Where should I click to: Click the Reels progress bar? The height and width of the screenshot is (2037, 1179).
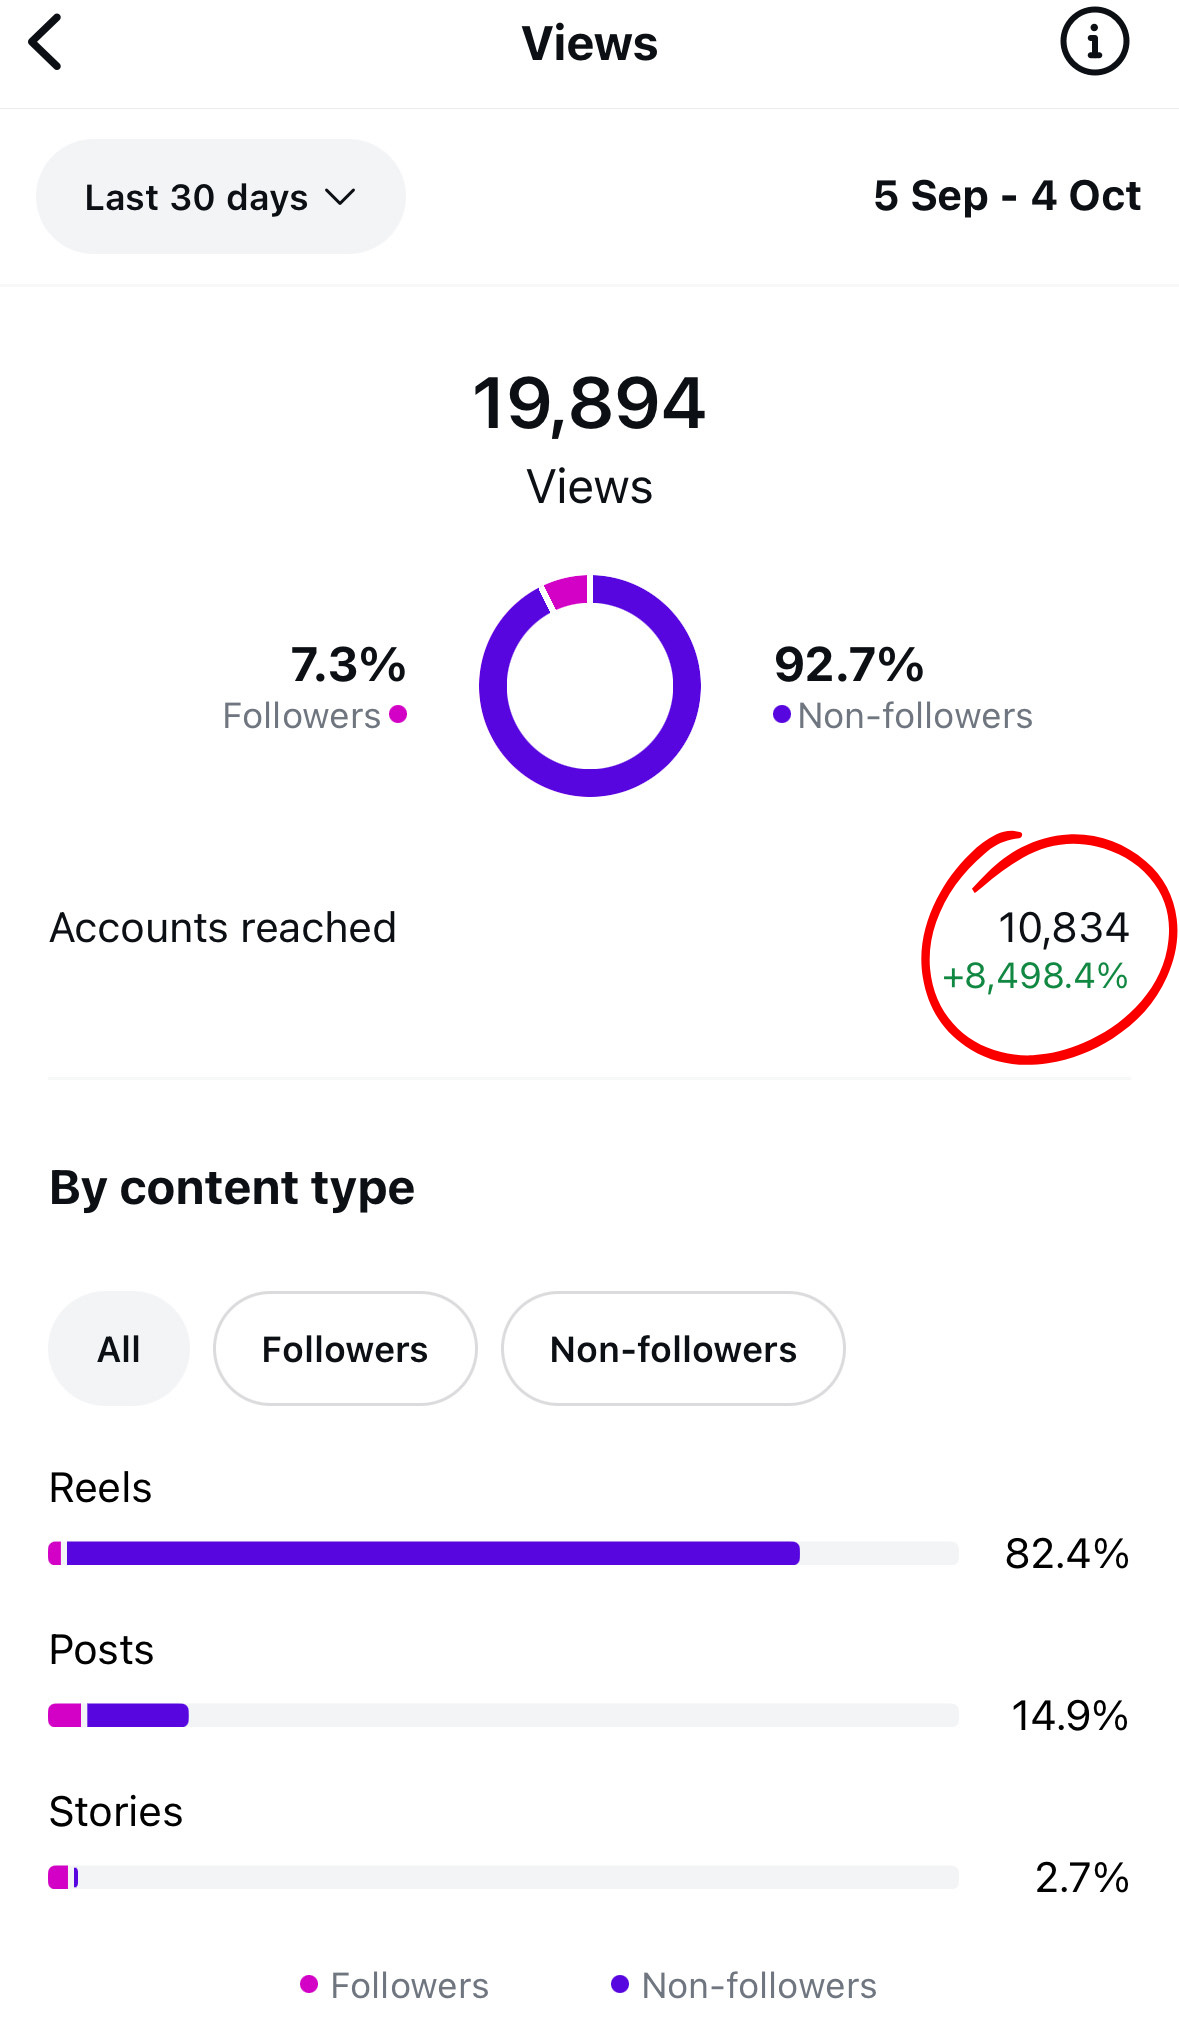(x=503, y=1553)
